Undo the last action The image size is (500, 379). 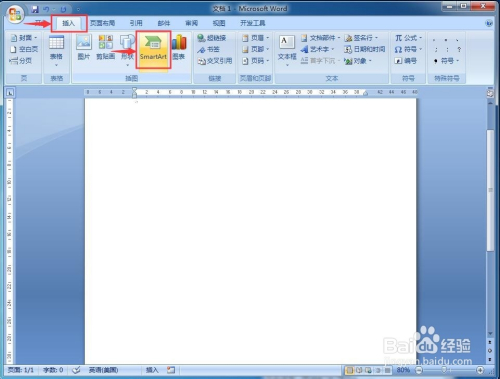pyautogui.click(x=46, y=9)
